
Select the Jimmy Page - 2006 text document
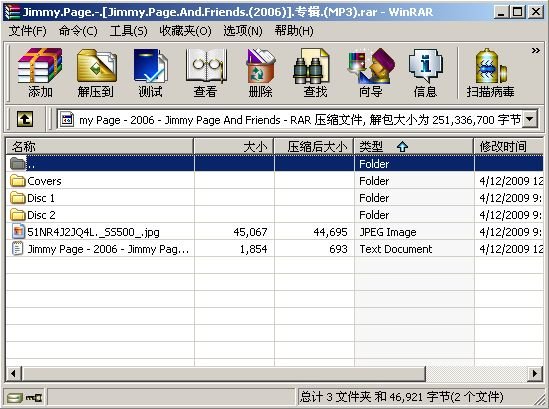coord(275,249)
